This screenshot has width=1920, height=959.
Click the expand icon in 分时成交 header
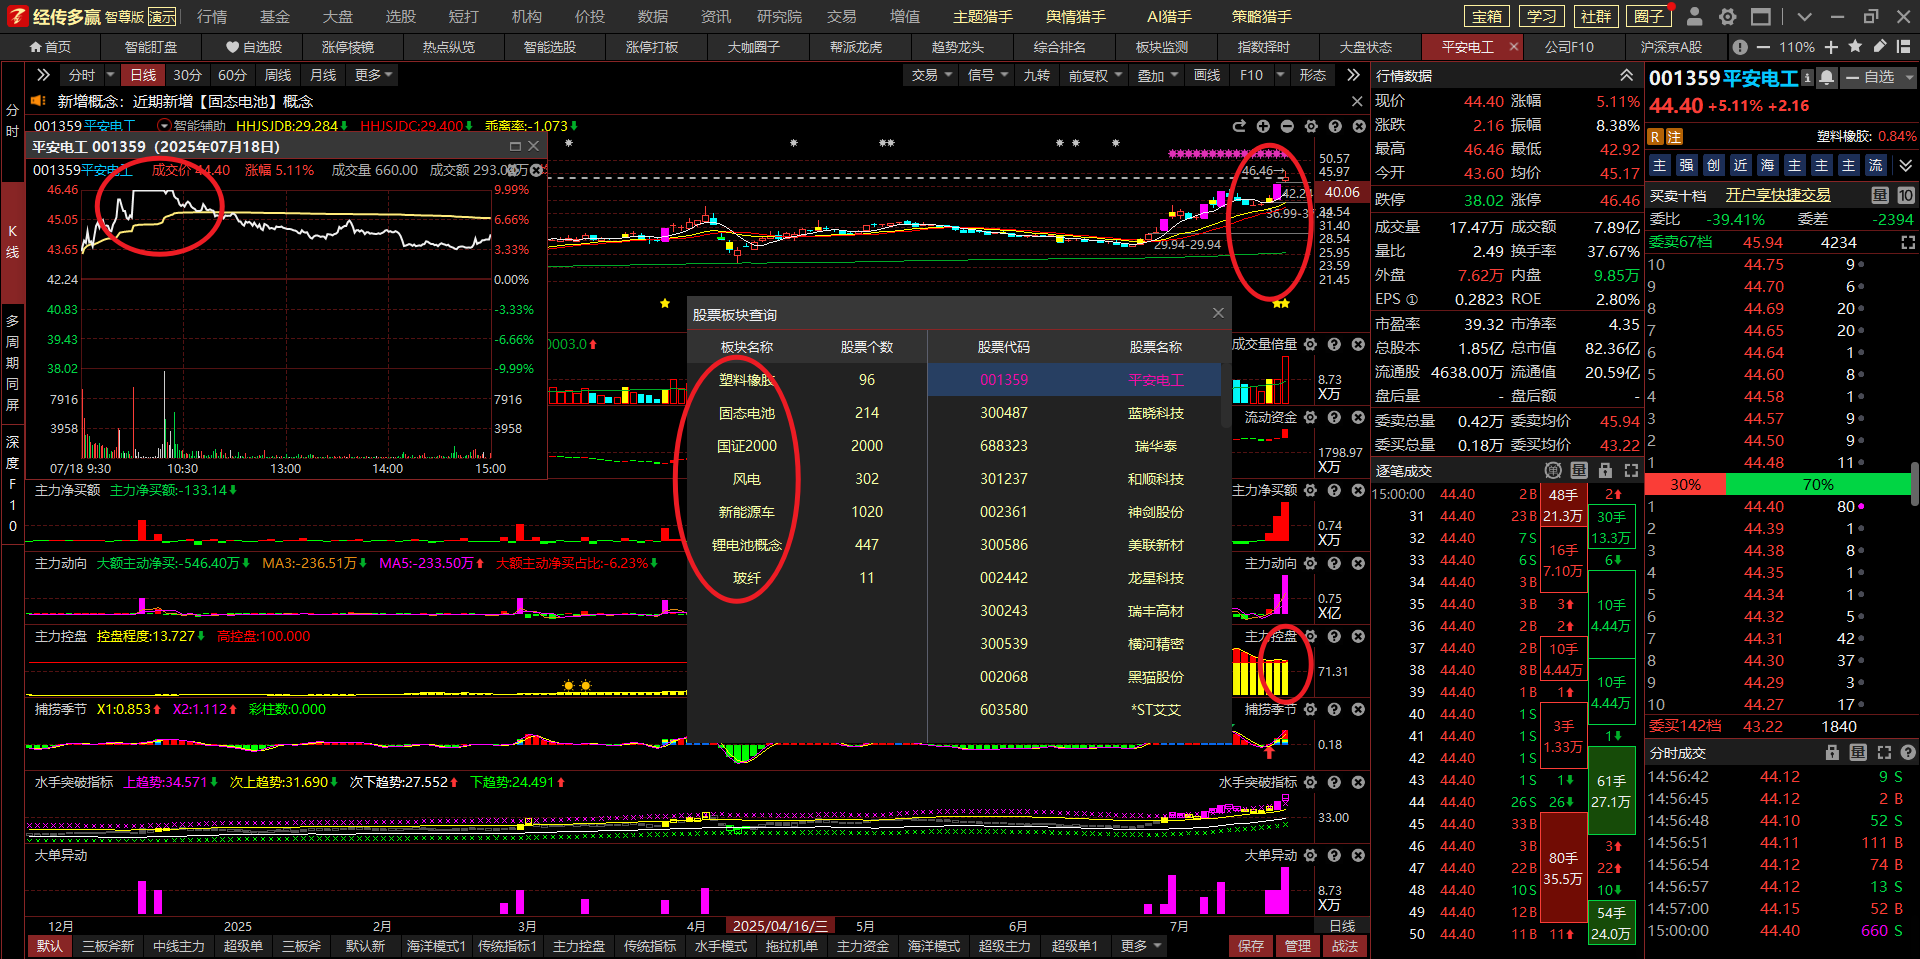coord(1884,752)
